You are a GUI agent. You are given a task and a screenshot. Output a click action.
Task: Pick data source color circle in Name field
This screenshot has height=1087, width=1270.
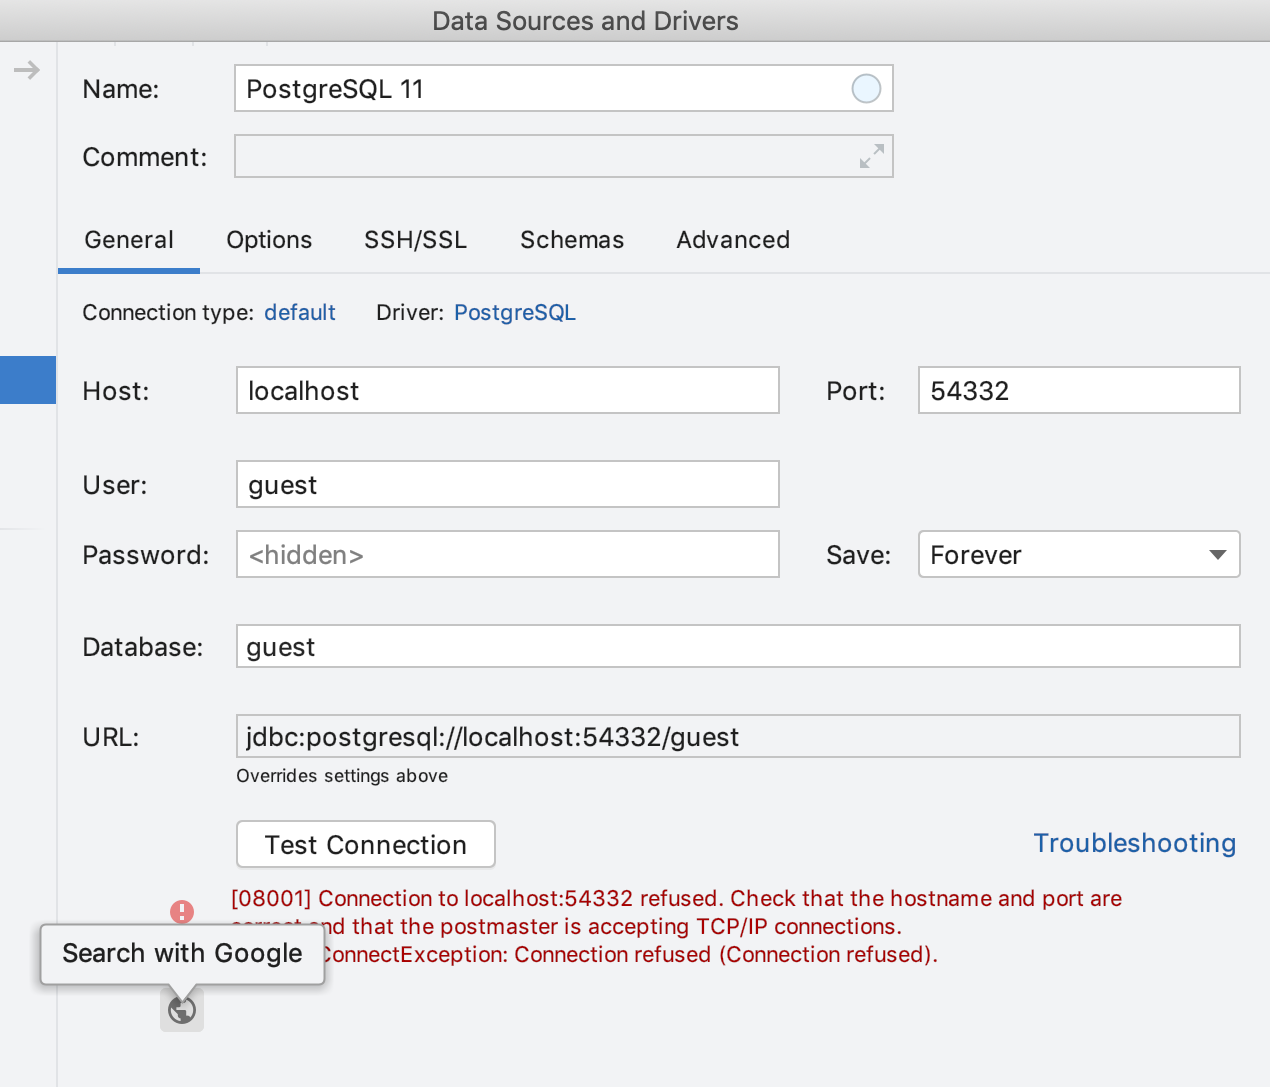click(866, 89)
